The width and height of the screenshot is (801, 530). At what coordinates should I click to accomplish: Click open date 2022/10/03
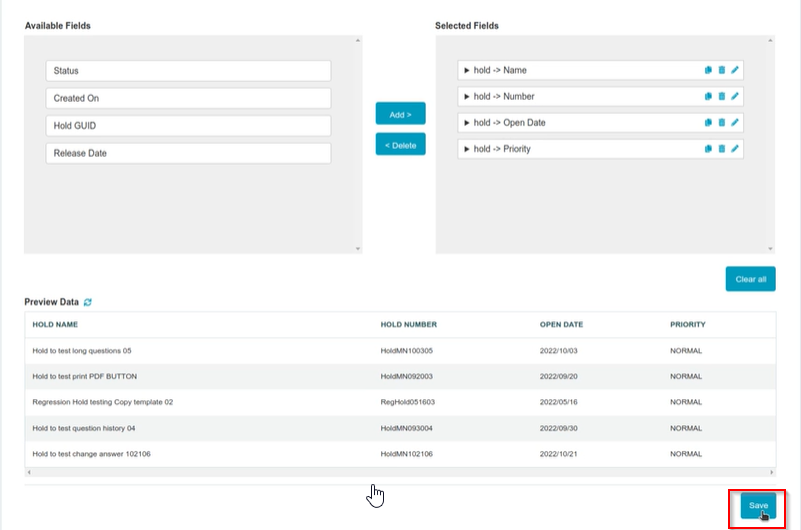click(x=558, y=351)
